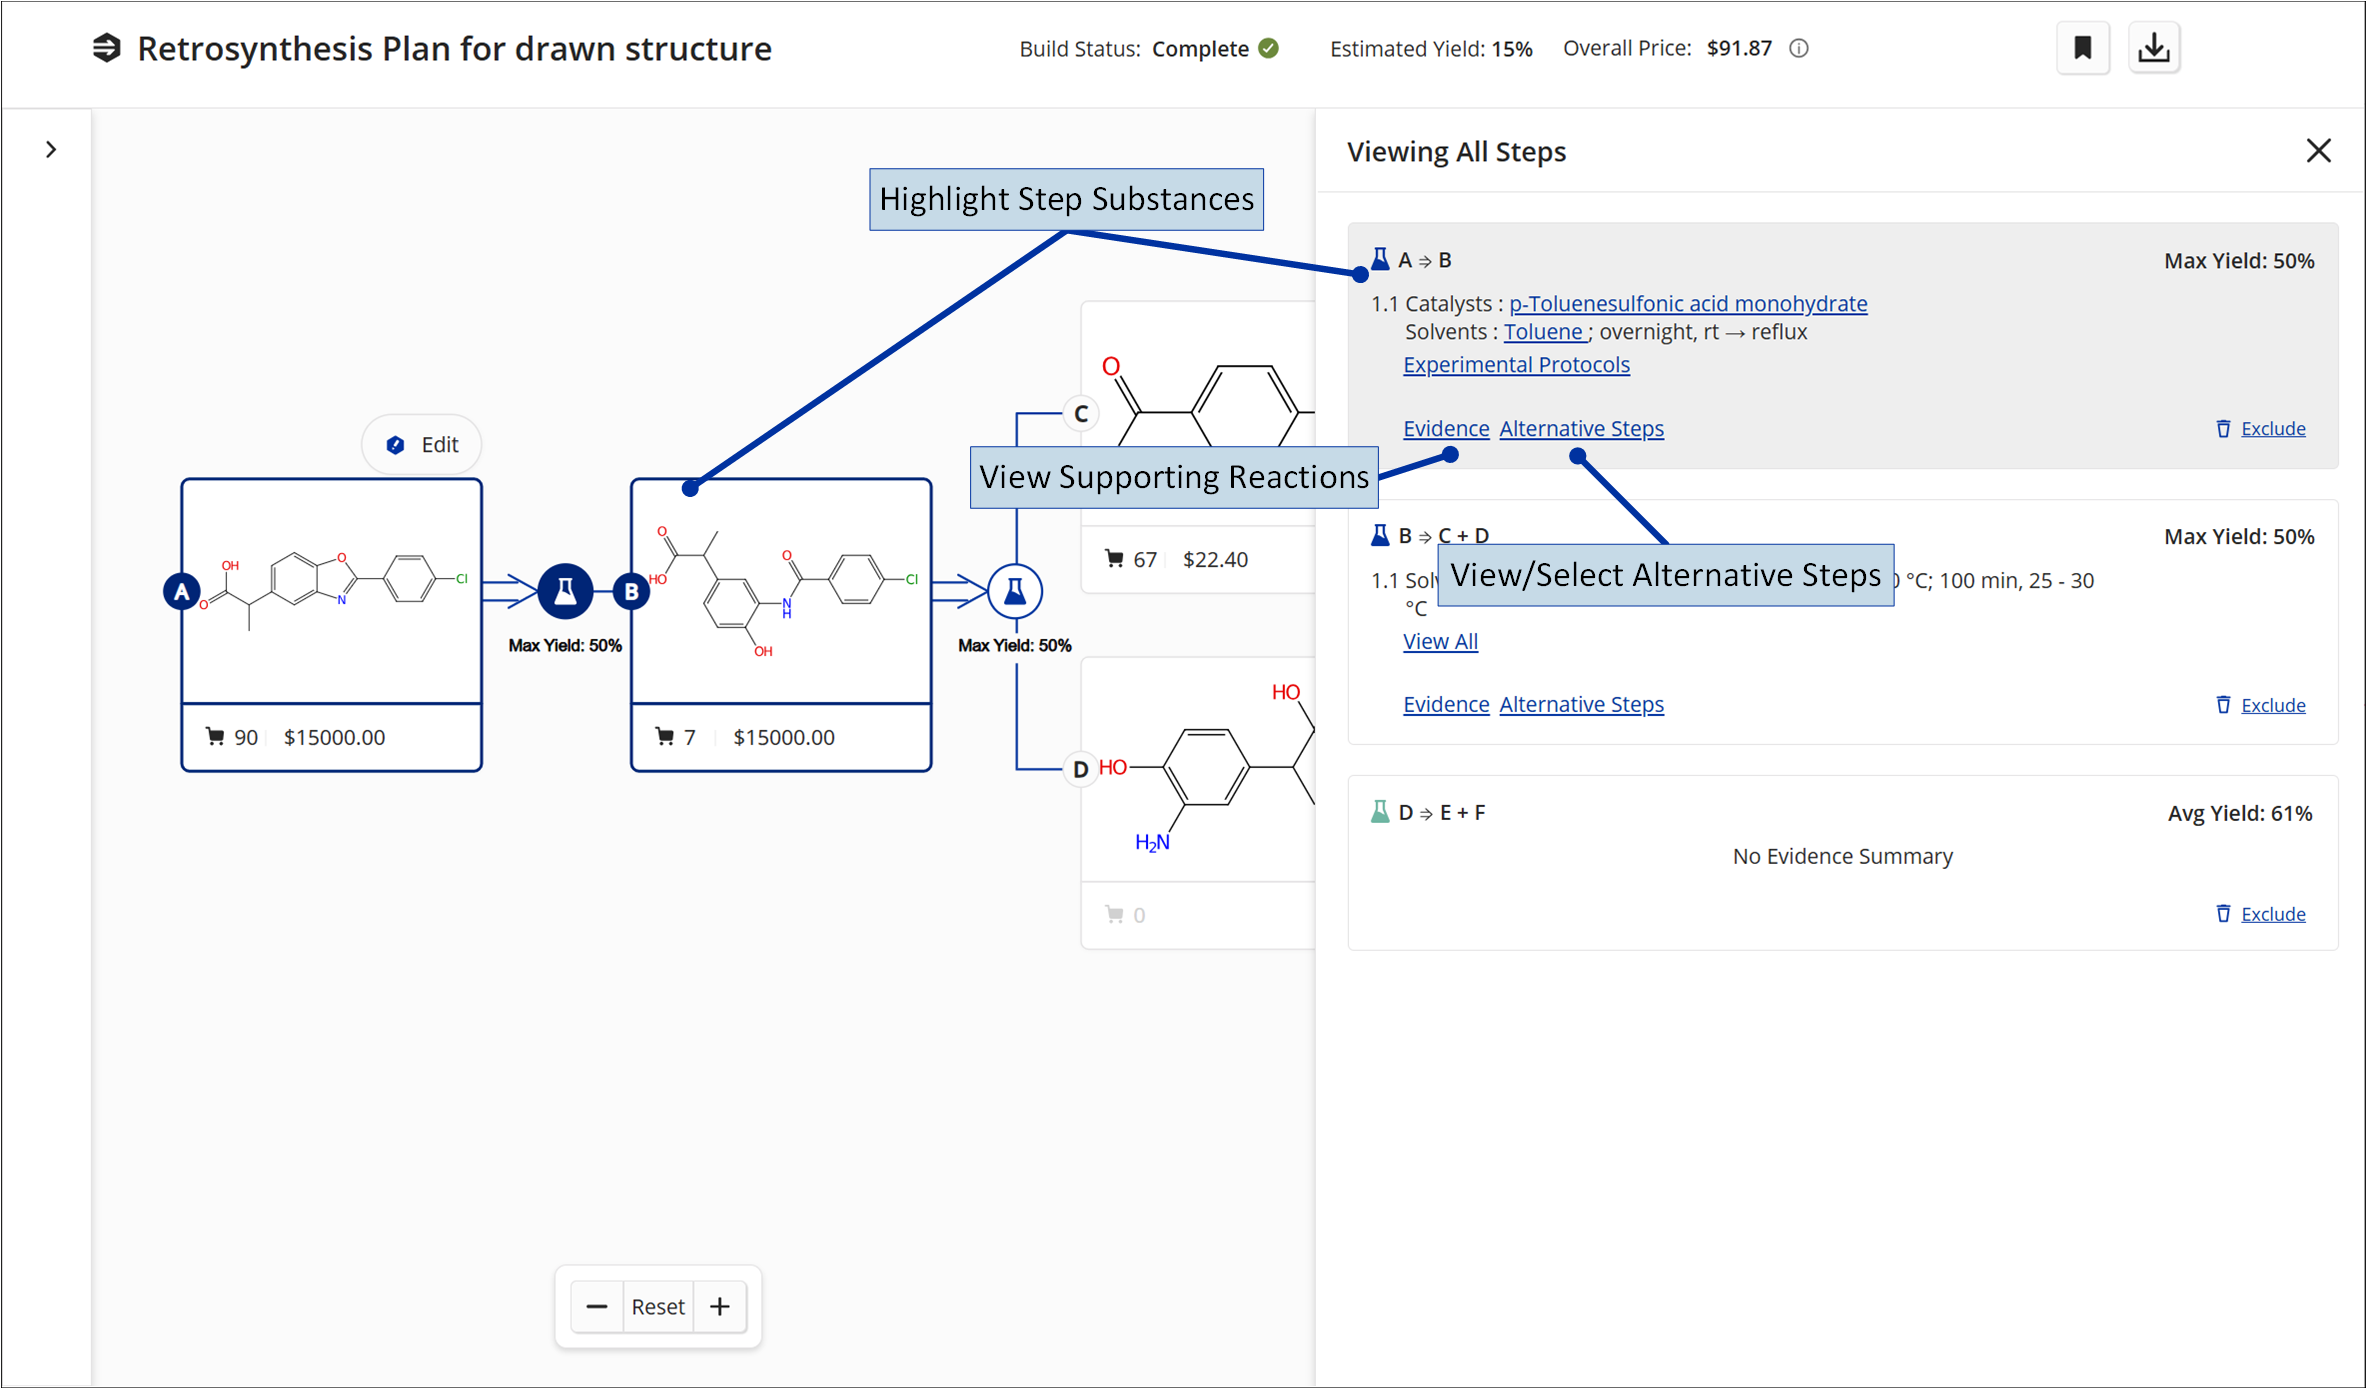Click the flask icon for step D ⇒ E + F
This screenshot has height=1389, width=2367.
point(1380,812)
